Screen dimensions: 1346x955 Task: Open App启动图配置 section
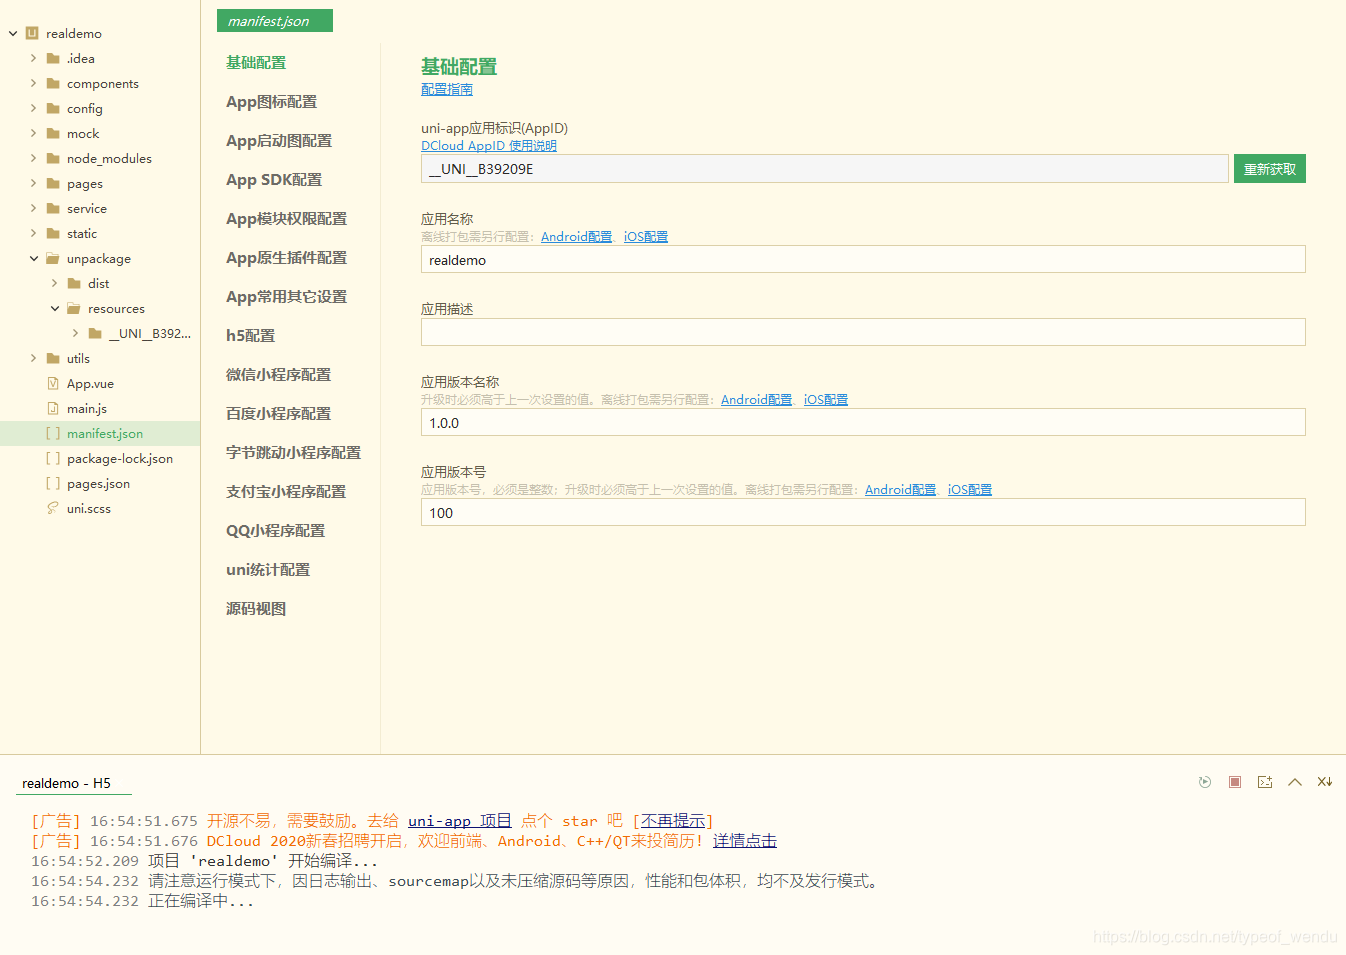pyautogui.click(x=279, y=140)
